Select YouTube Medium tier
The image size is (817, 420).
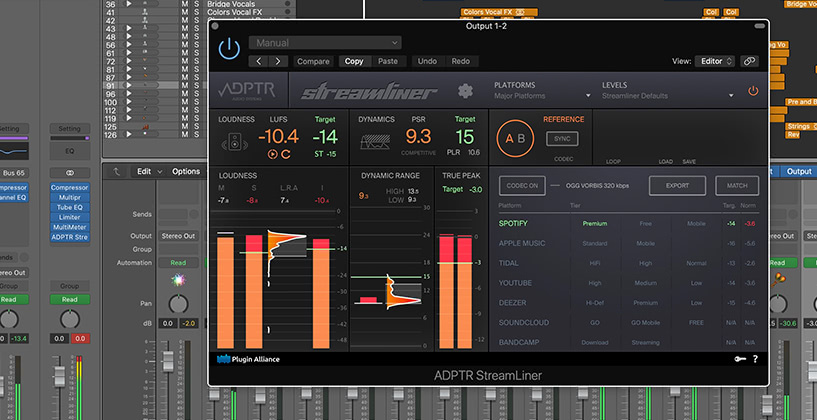646,283
